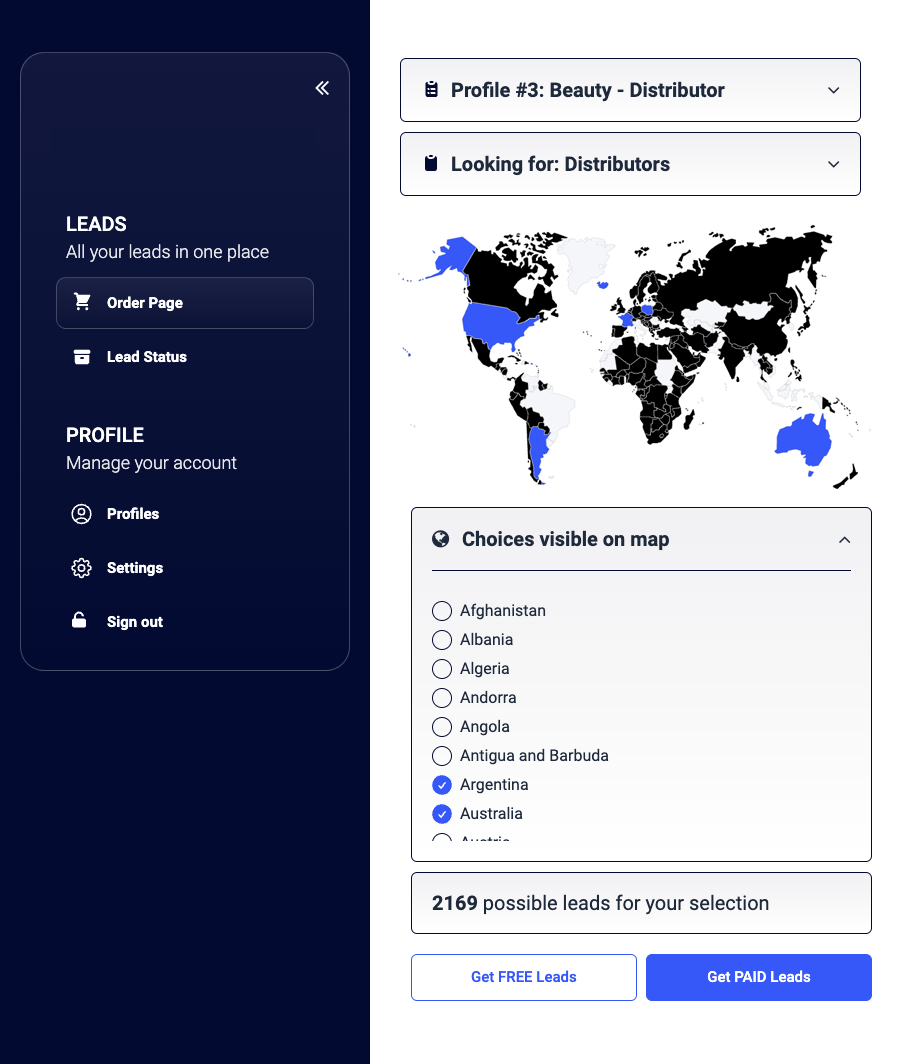Screen dimensions: 900x1064
Task: Click the Lead Status archive box icon
Action: click(82, 357)
